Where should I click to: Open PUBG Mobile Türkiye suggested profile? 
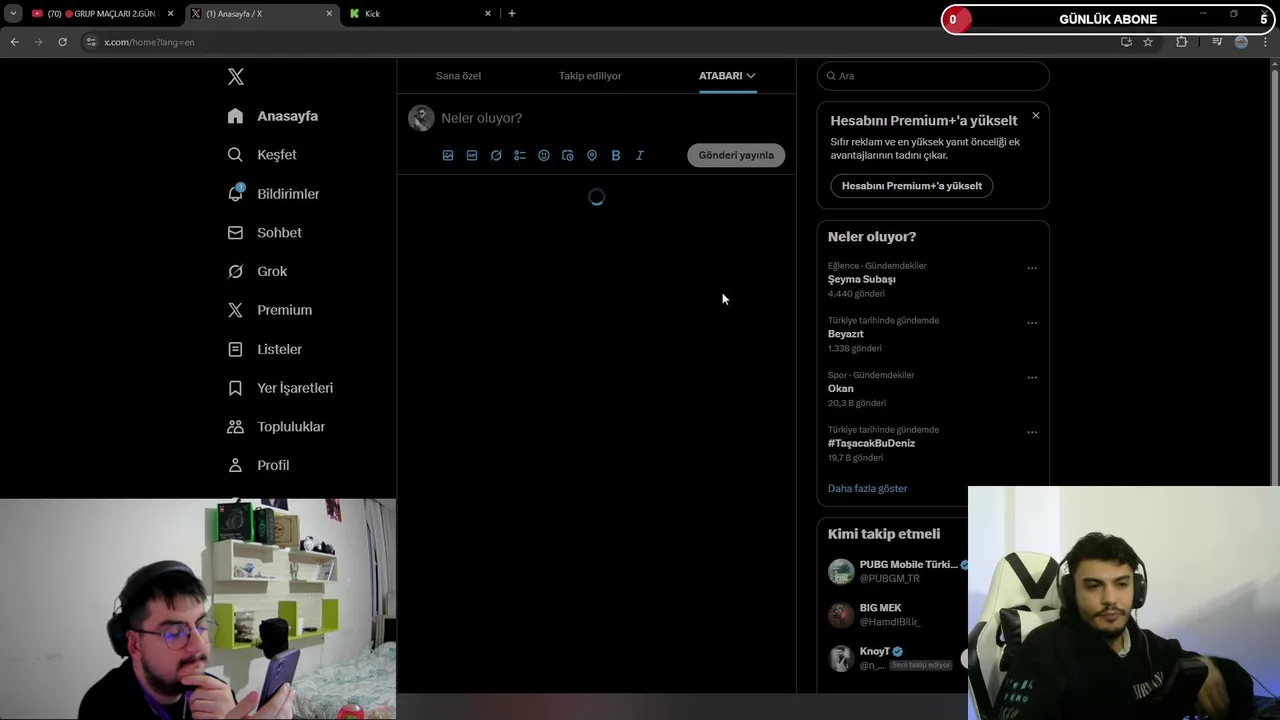point(908,565)
